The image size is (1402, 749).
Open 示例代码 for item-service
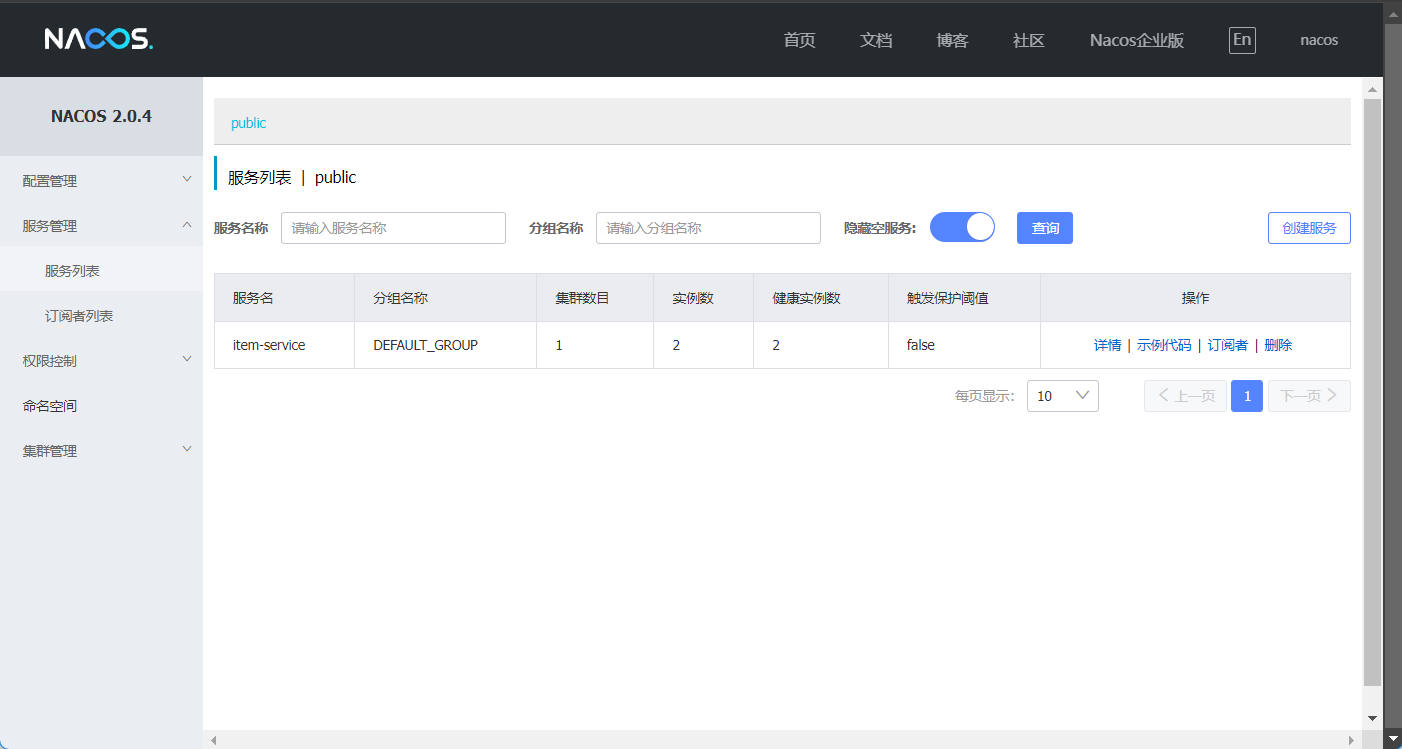click(1164, 345)
